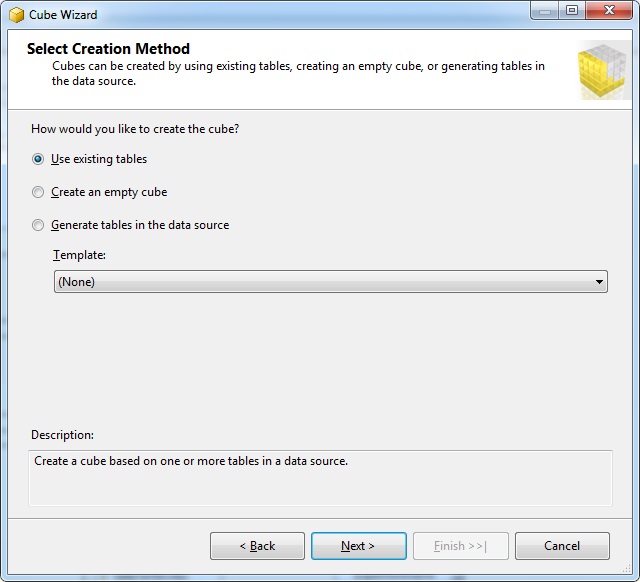Screen dimensions: 640x582
Task: Click the resize grip at window corner
Action: (627, 568)
